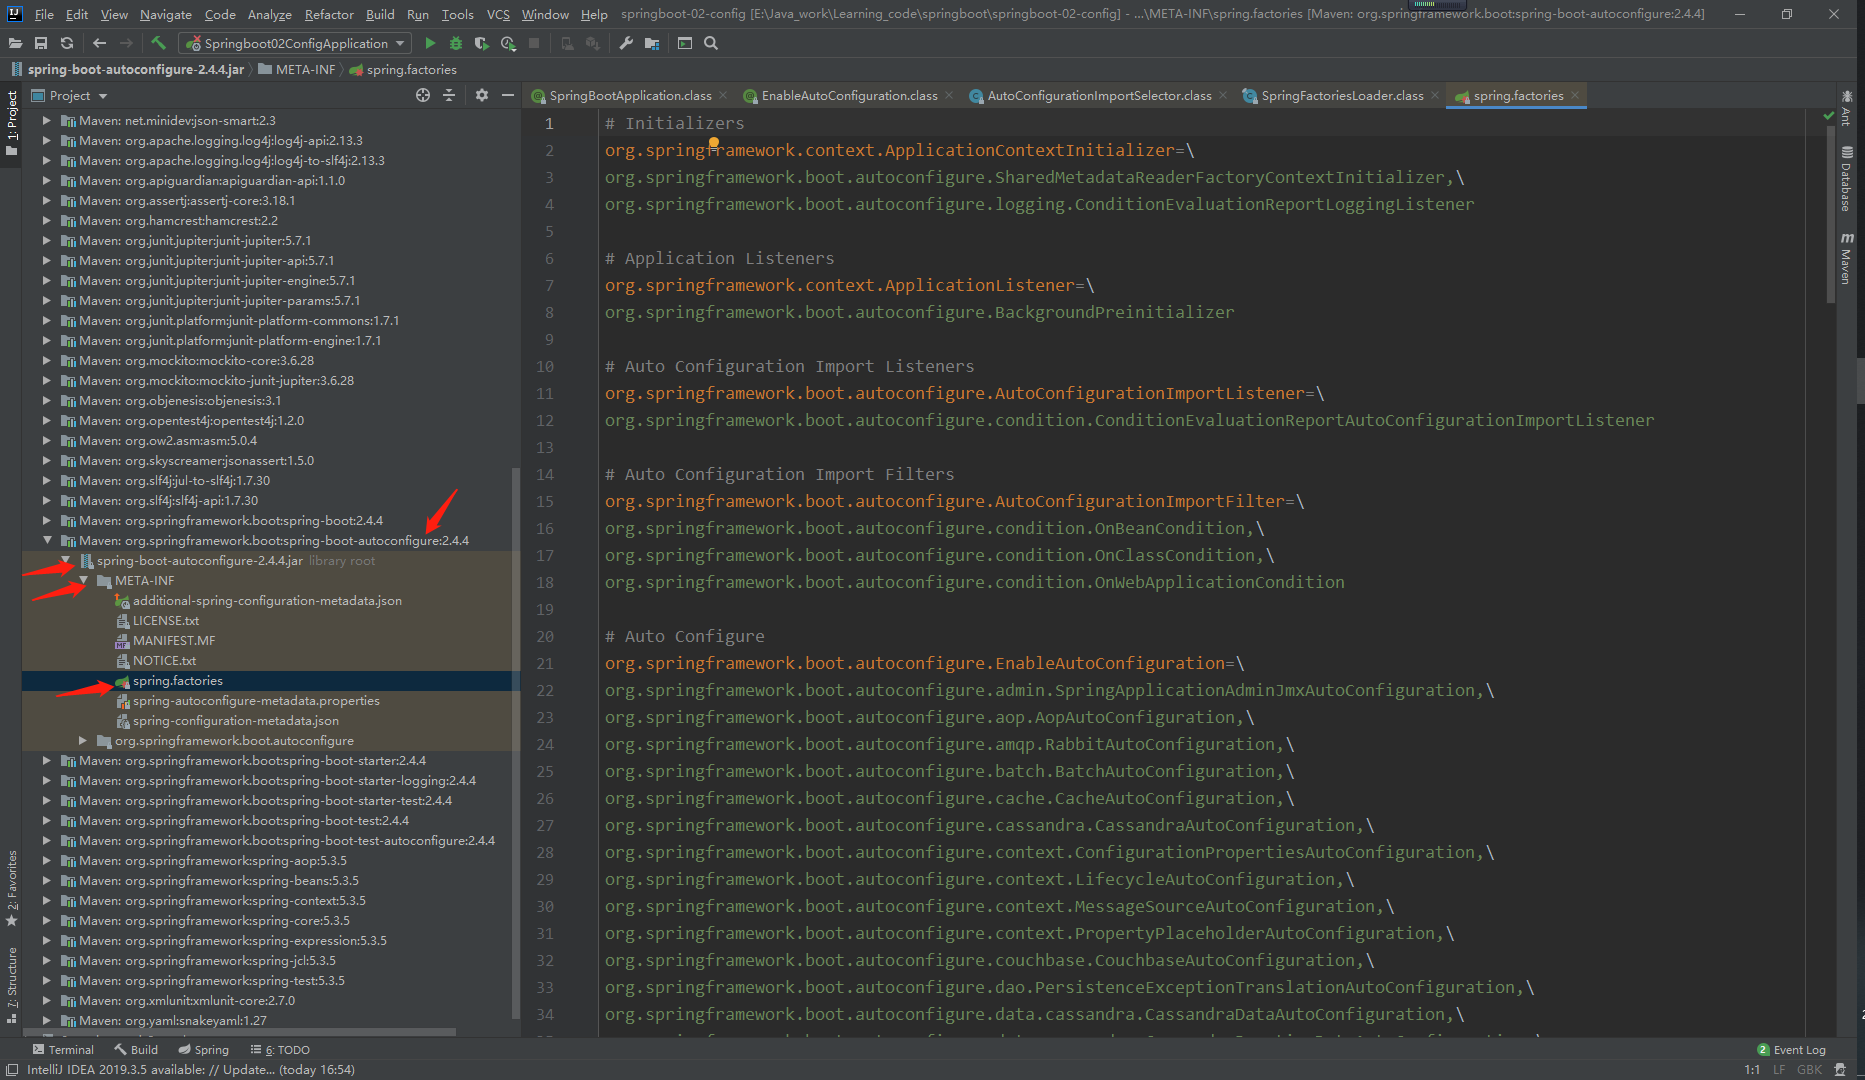Expand Maven: org.springframework:spring-core:5.3.5
The image size is (1865, 1080).
click(x=47, y=920)
